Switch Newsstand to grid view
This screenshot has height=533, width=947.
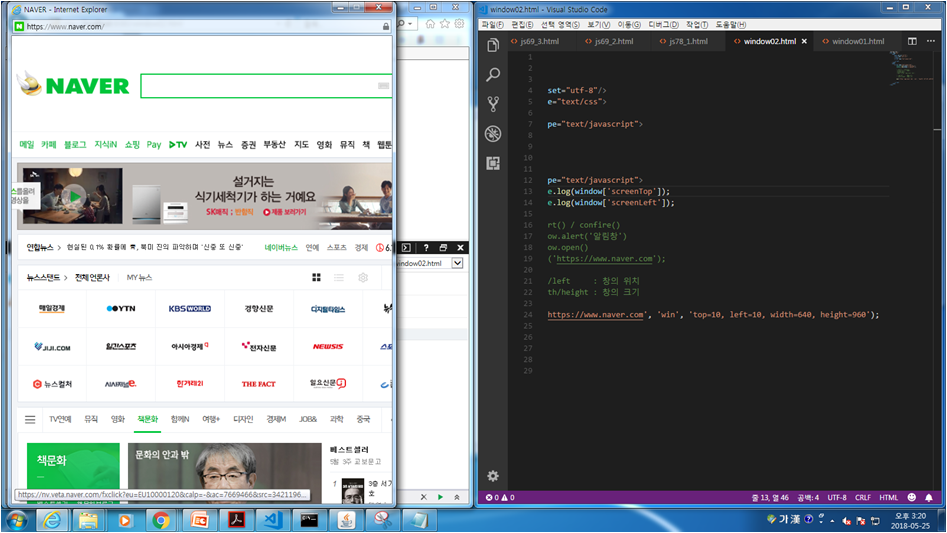[316, 277]
